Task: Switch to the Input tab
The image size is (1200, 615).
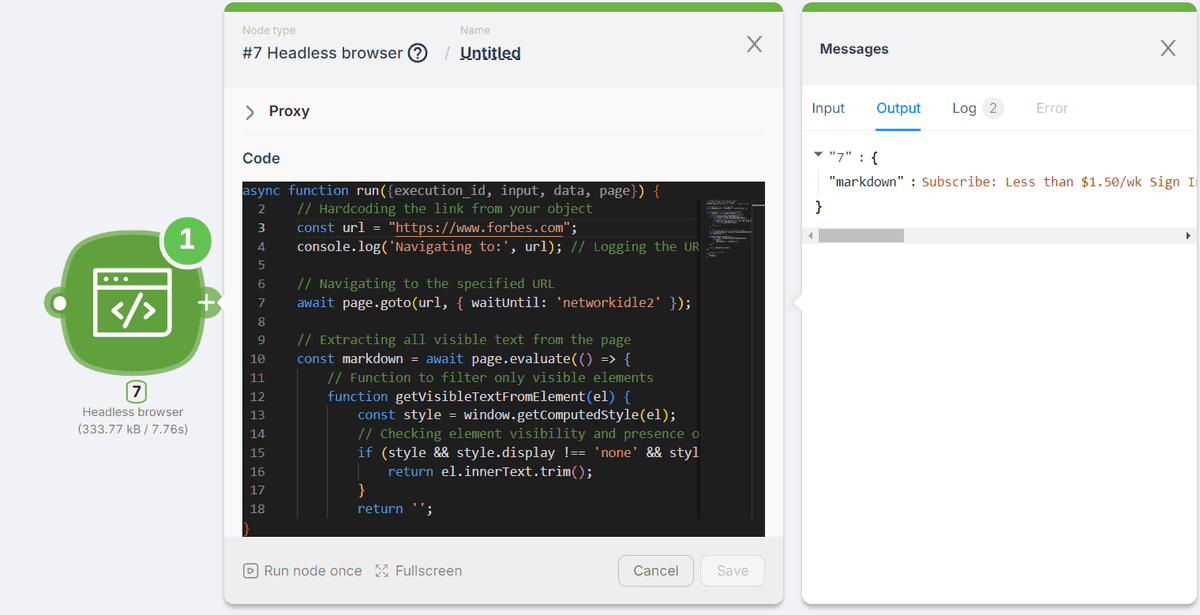Action: [x=828, y=108]
